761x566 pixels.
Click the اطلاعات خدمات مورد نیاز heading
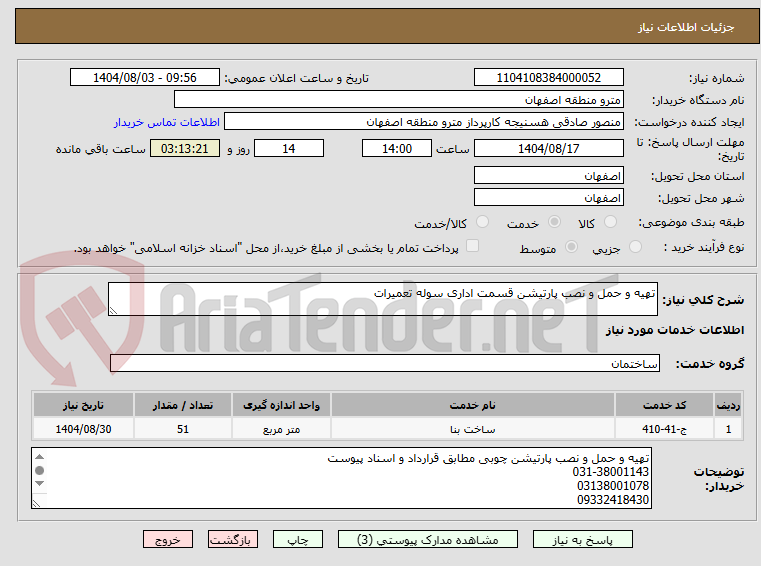point(675,330)
